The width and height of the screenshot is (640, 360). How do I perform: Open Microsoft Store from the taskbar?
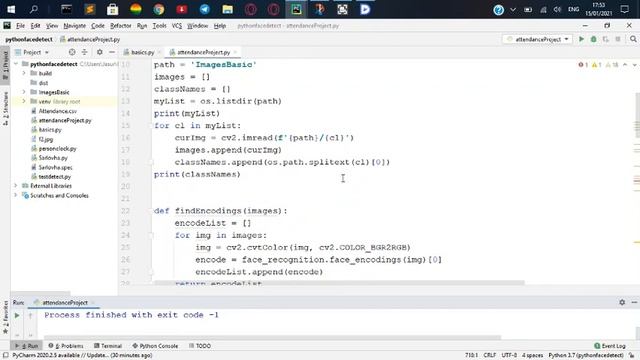113,9
